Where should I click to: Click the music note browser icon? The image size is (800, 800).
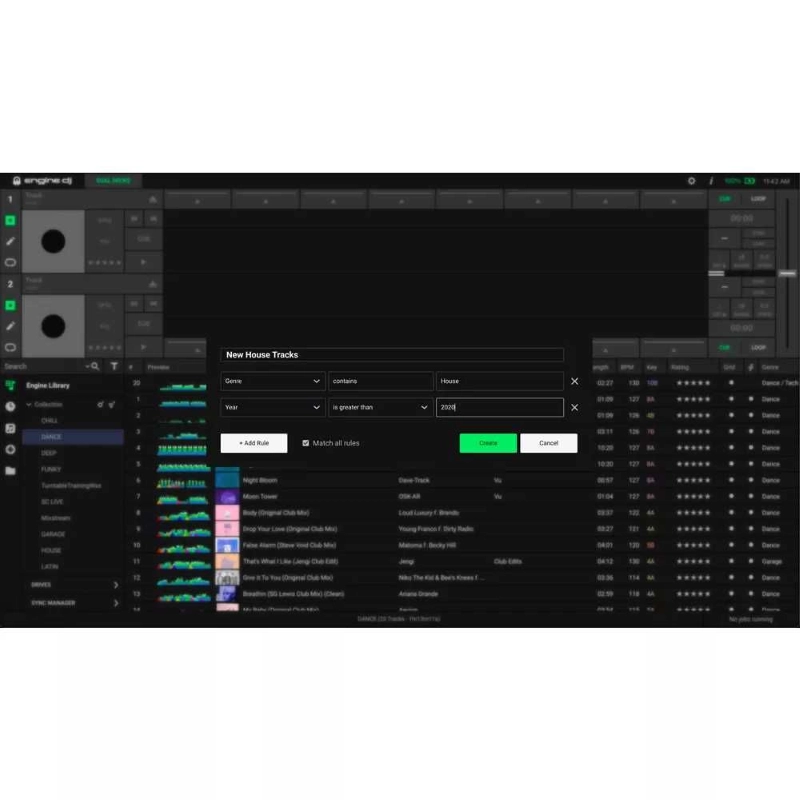pos(13,427)
